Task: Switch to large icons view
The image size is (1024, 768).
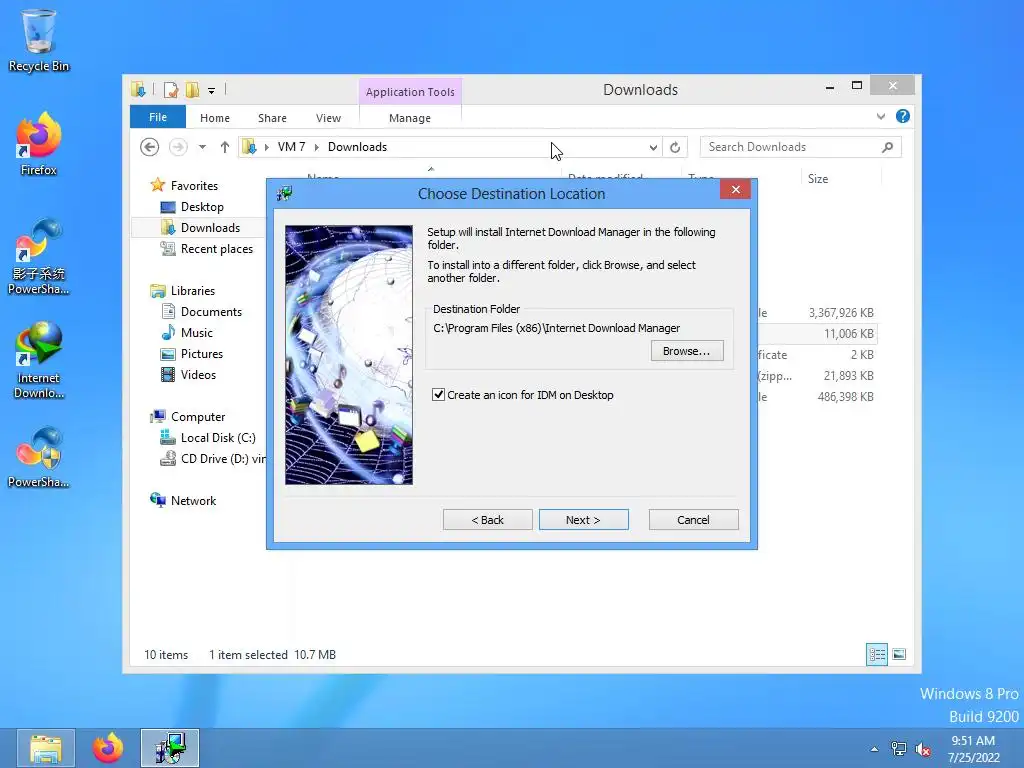Action: pyautogui.click(x=899, y=654)
